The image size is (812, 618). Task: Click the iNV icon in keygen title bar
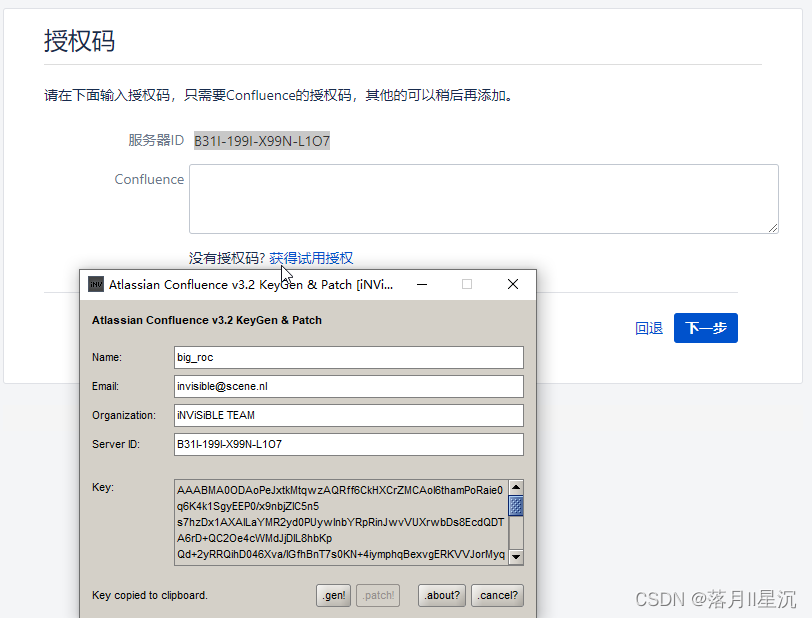[x=96, y=284]
